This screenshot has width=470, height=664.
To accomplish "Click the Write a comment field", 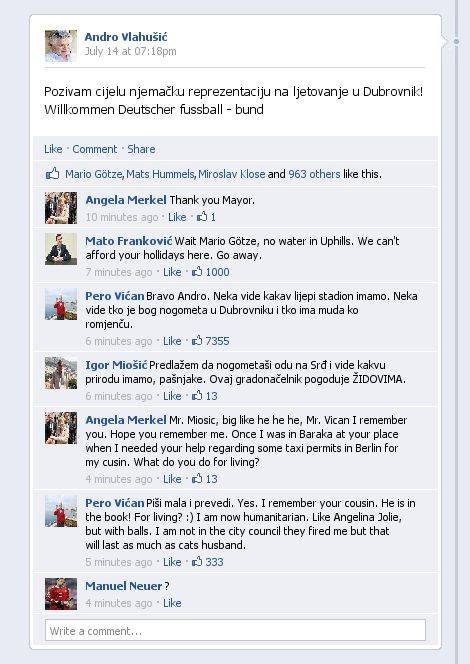I will click(x=235, y=631).
